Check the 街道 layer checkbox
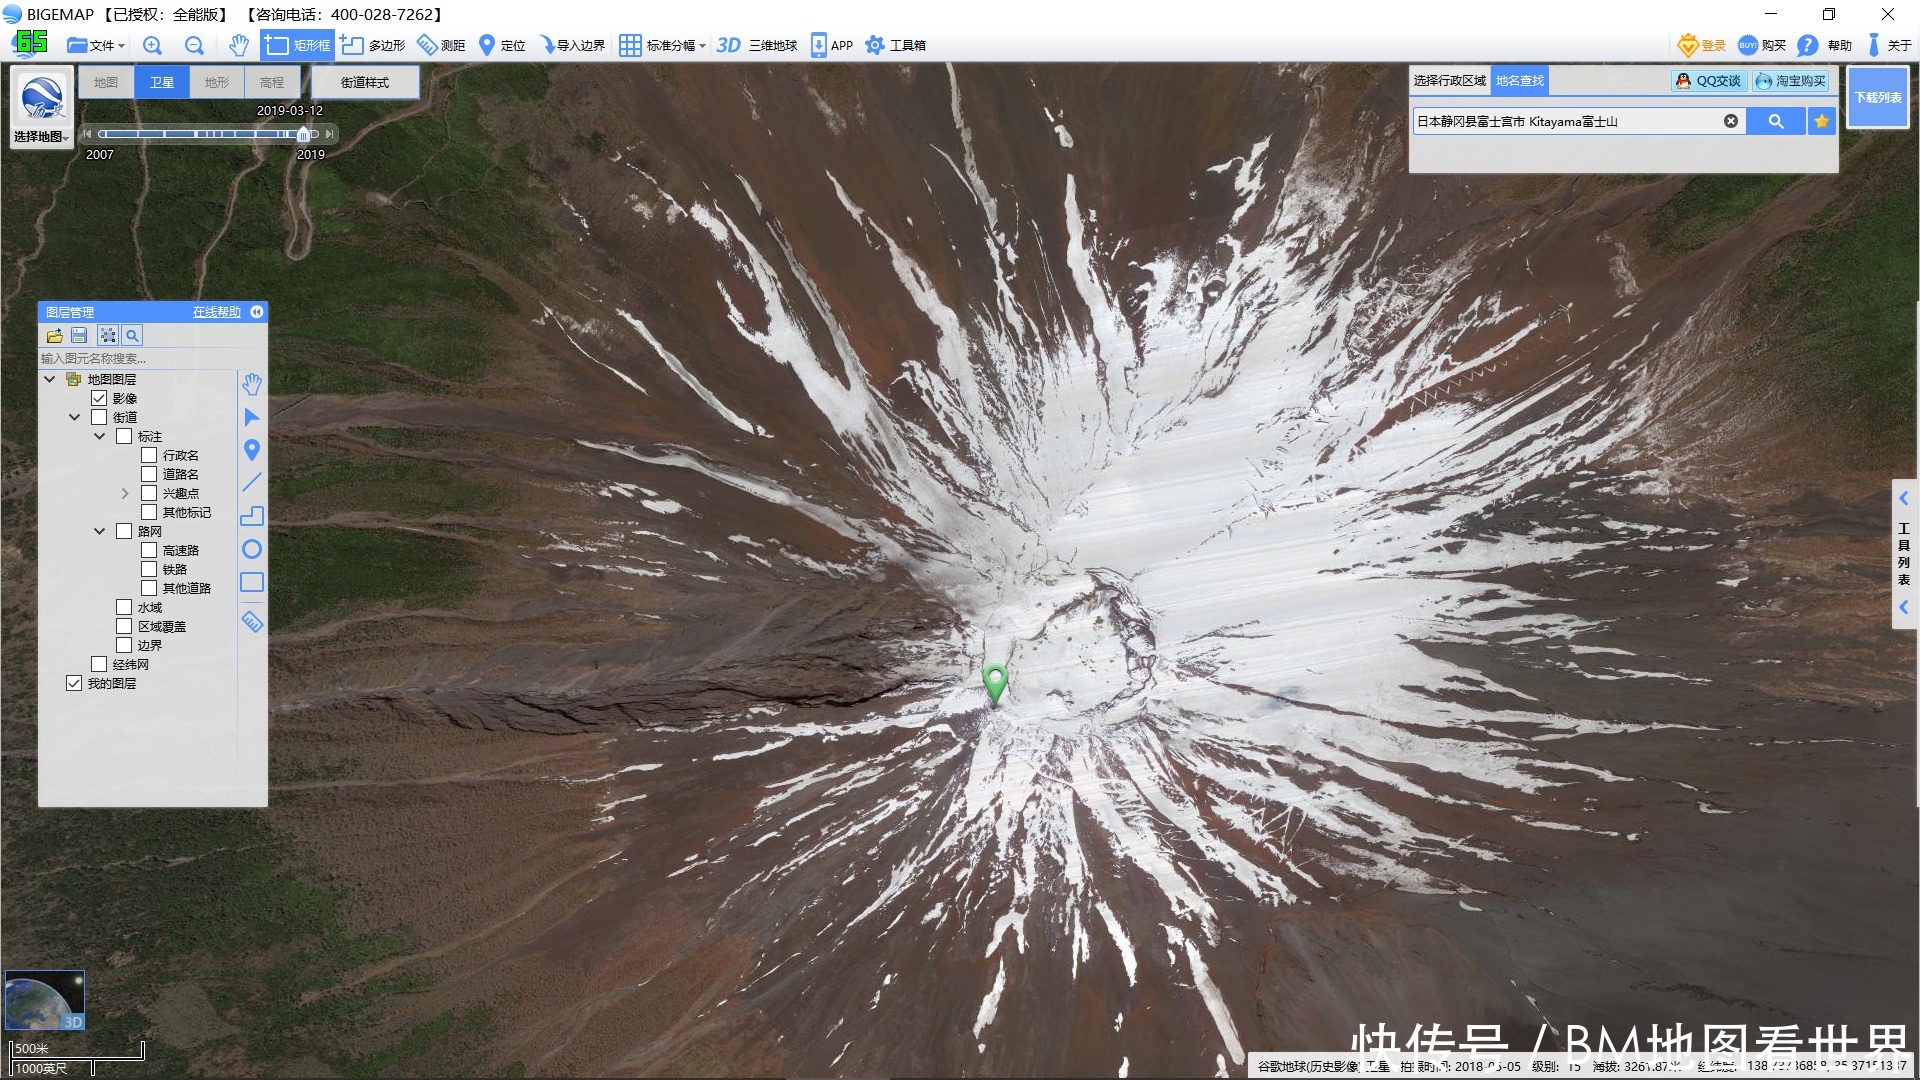The width and height of the screenshot is (1920, 1080). [99, 417]
